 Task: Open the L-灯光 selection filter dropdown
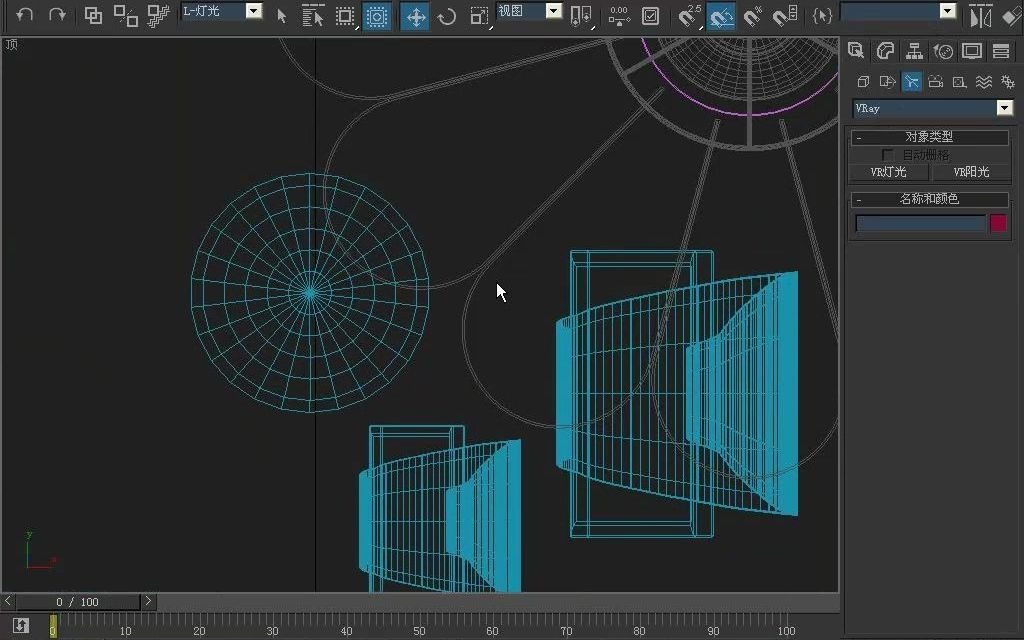point(252,12)
